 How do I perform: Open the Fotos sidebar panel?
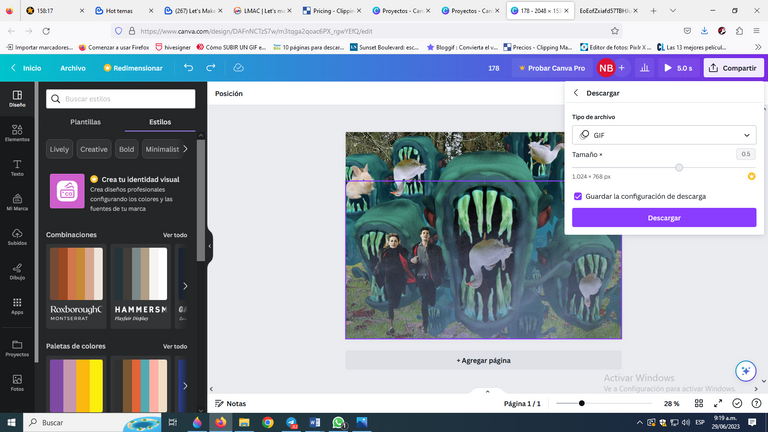point(17,383)
